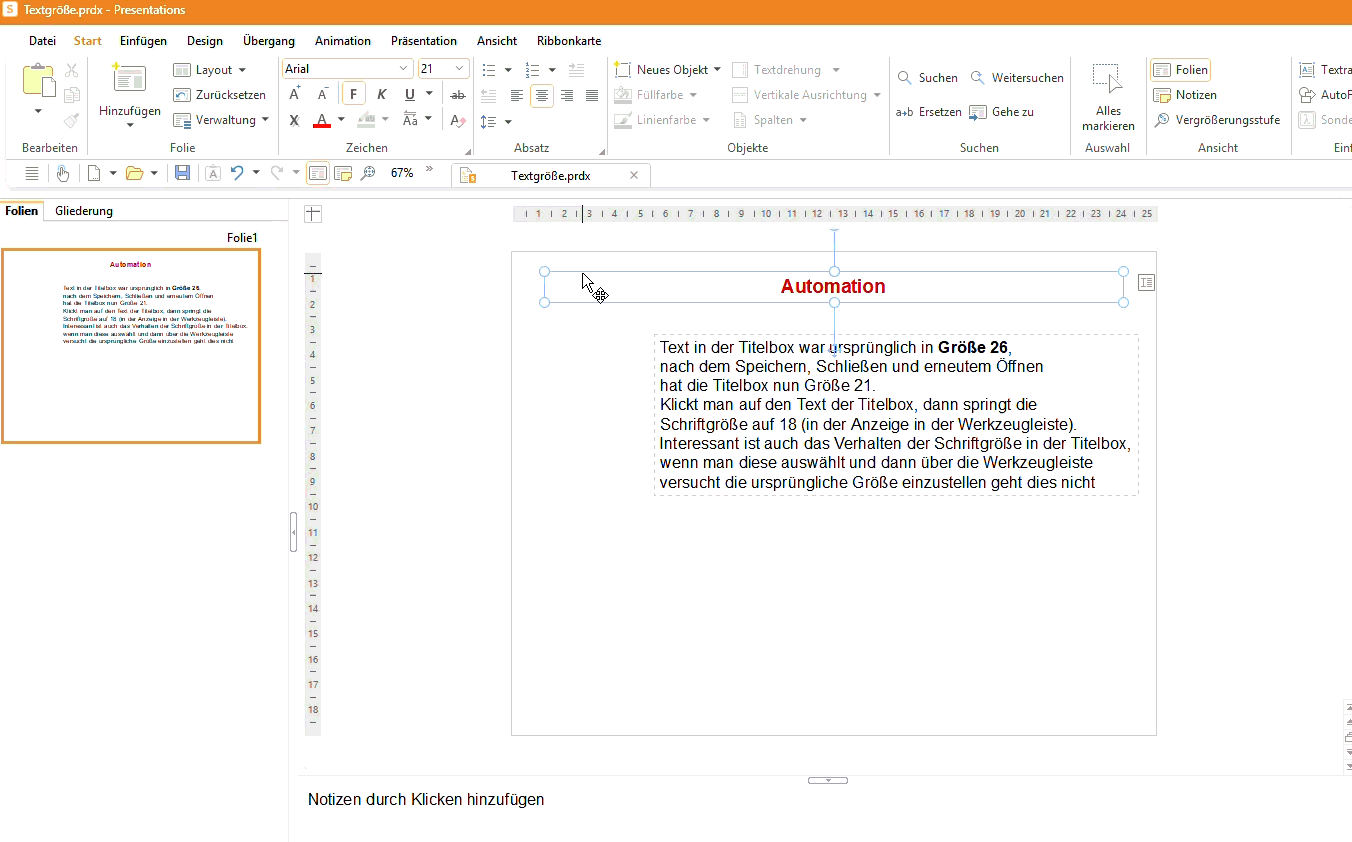The width and height of the screenshot is (1352, 842).
Task: Open the Datei menu
Action: point(42,41)
